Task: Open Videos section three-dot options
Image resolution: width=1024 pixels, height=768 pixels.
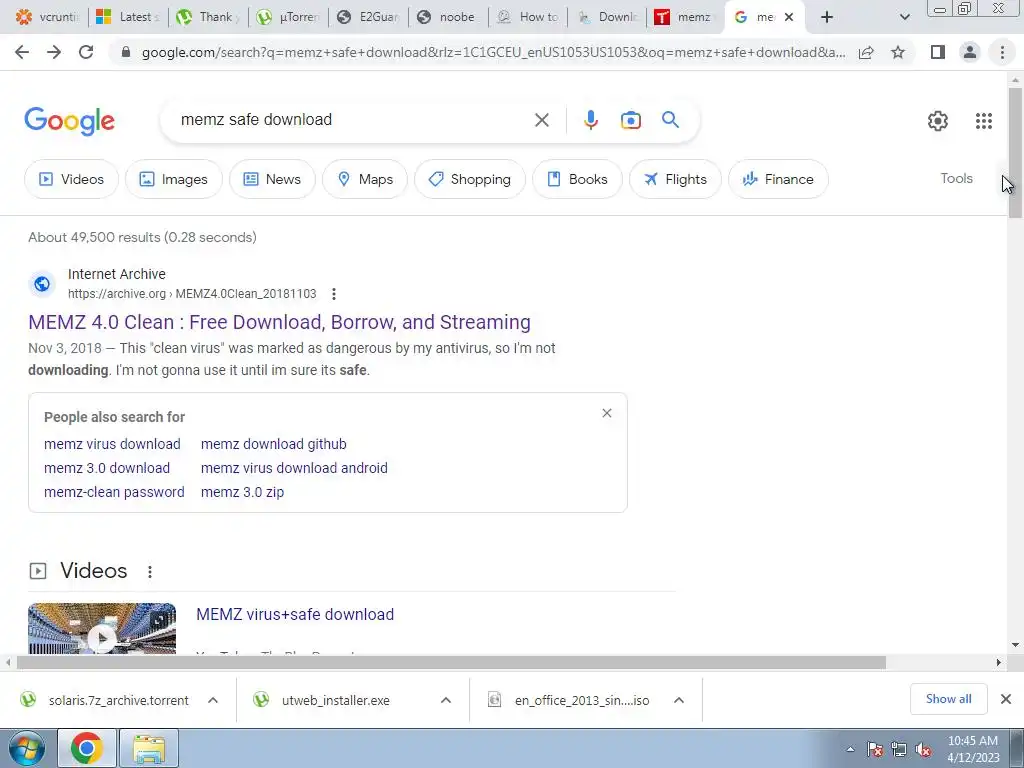Action: (x=150, y=571)
